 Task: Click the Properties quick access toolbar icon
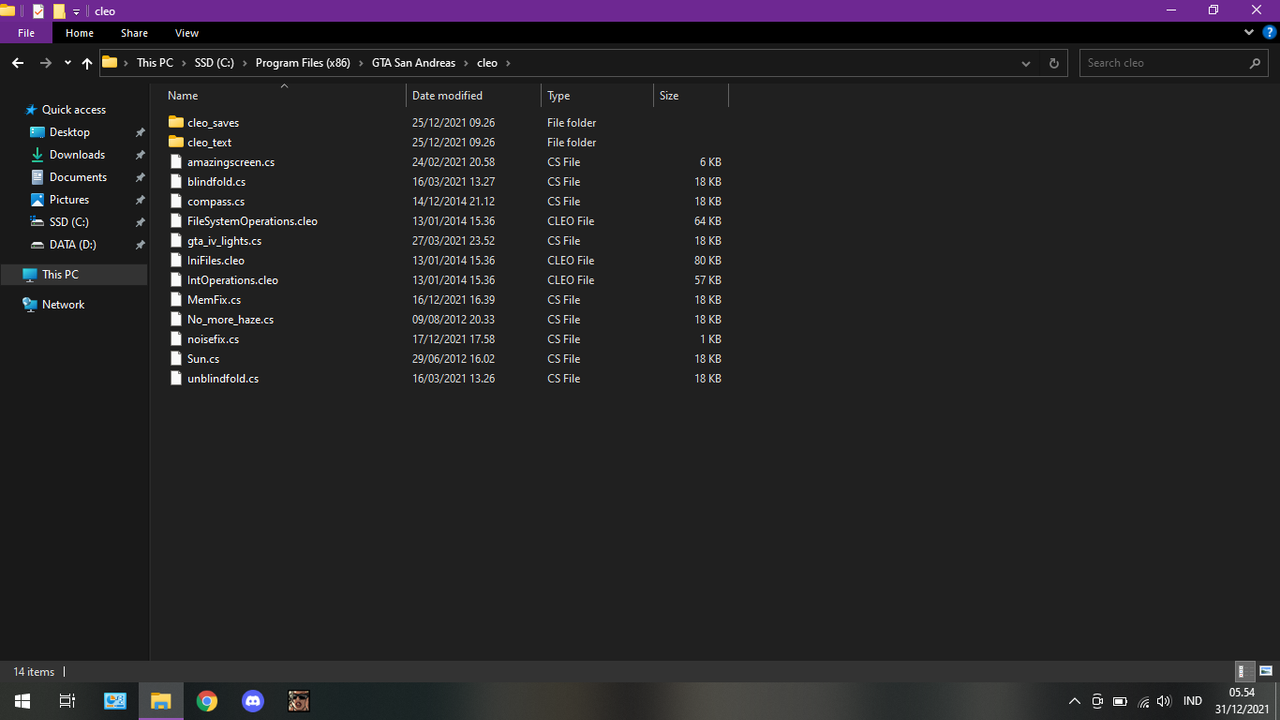[x=38, y=11]
